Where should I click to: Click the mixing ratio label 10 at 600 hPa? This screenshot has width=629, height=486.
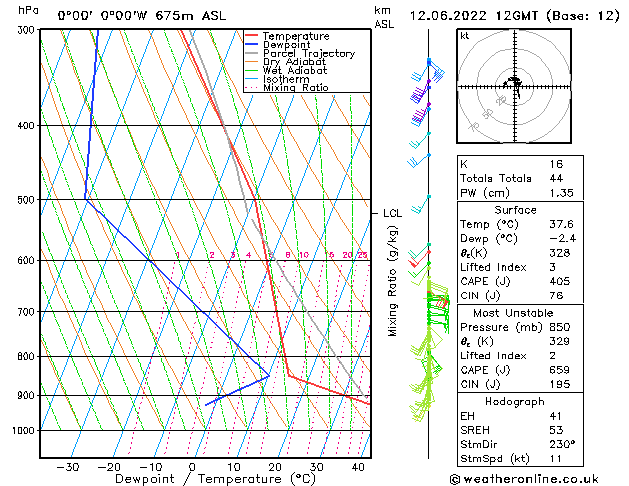[304, 255]
